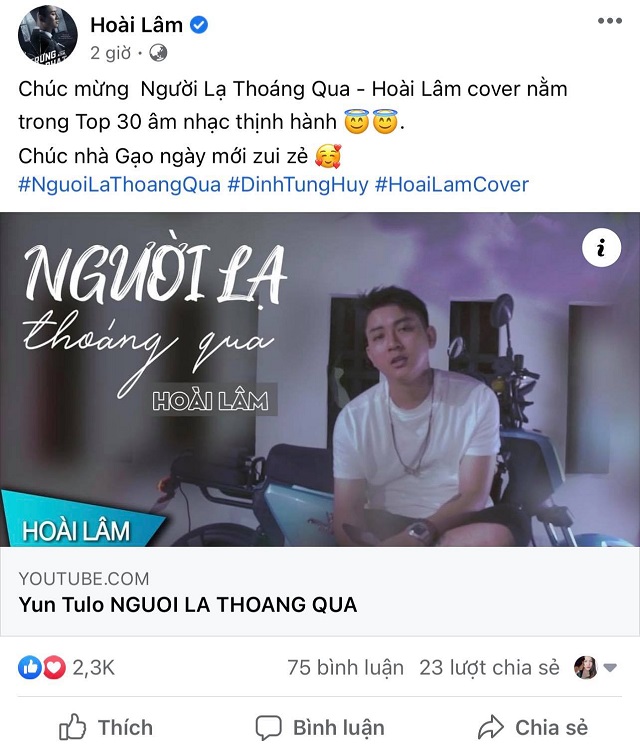Click the public globe privacy icon

click(157, 53)
